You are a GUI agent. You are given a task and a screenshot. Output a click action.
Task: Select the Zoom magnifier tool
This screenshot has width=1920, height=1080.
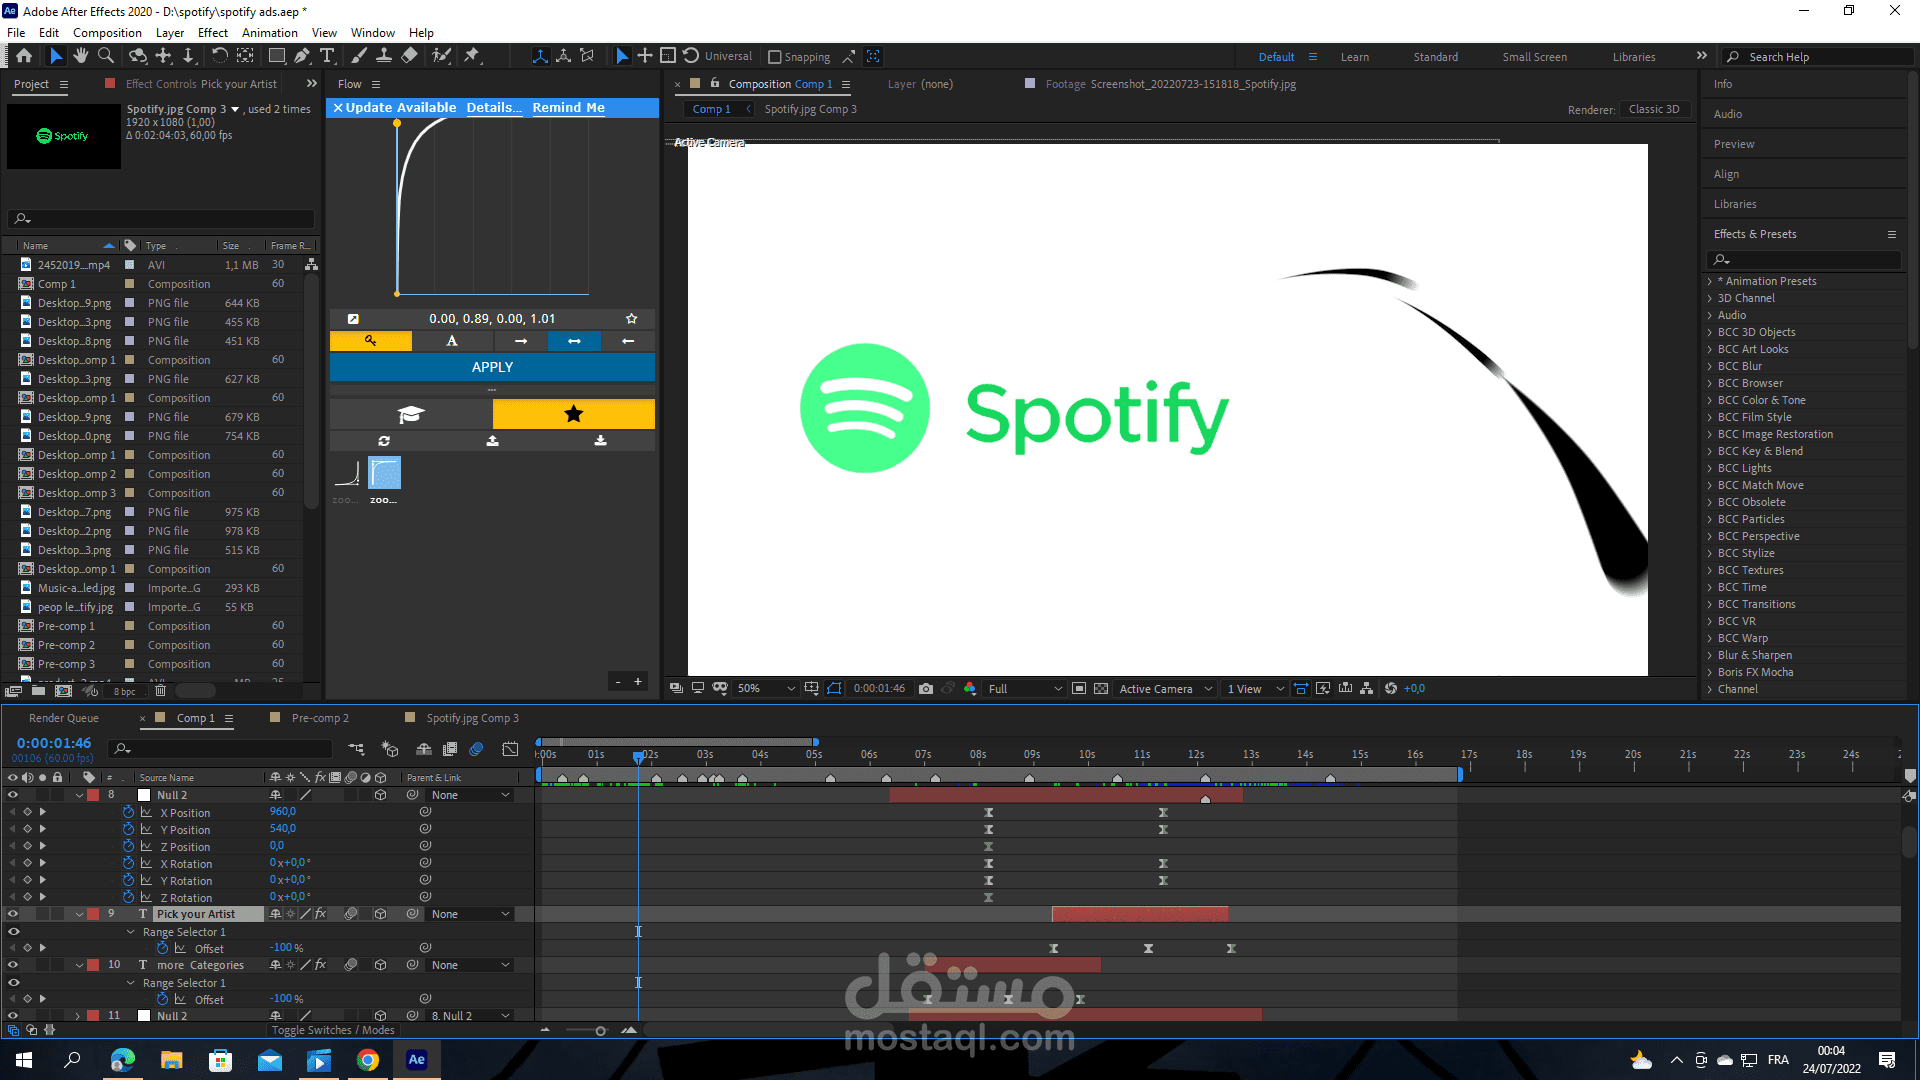pos(106,56)
